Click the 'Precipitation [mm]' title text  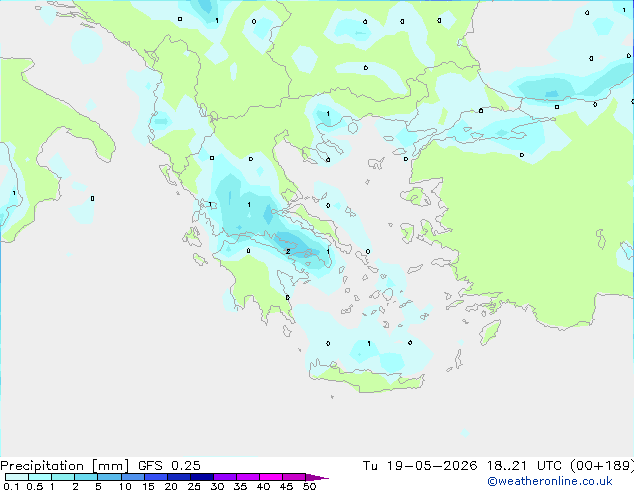[x=65, y=466]
